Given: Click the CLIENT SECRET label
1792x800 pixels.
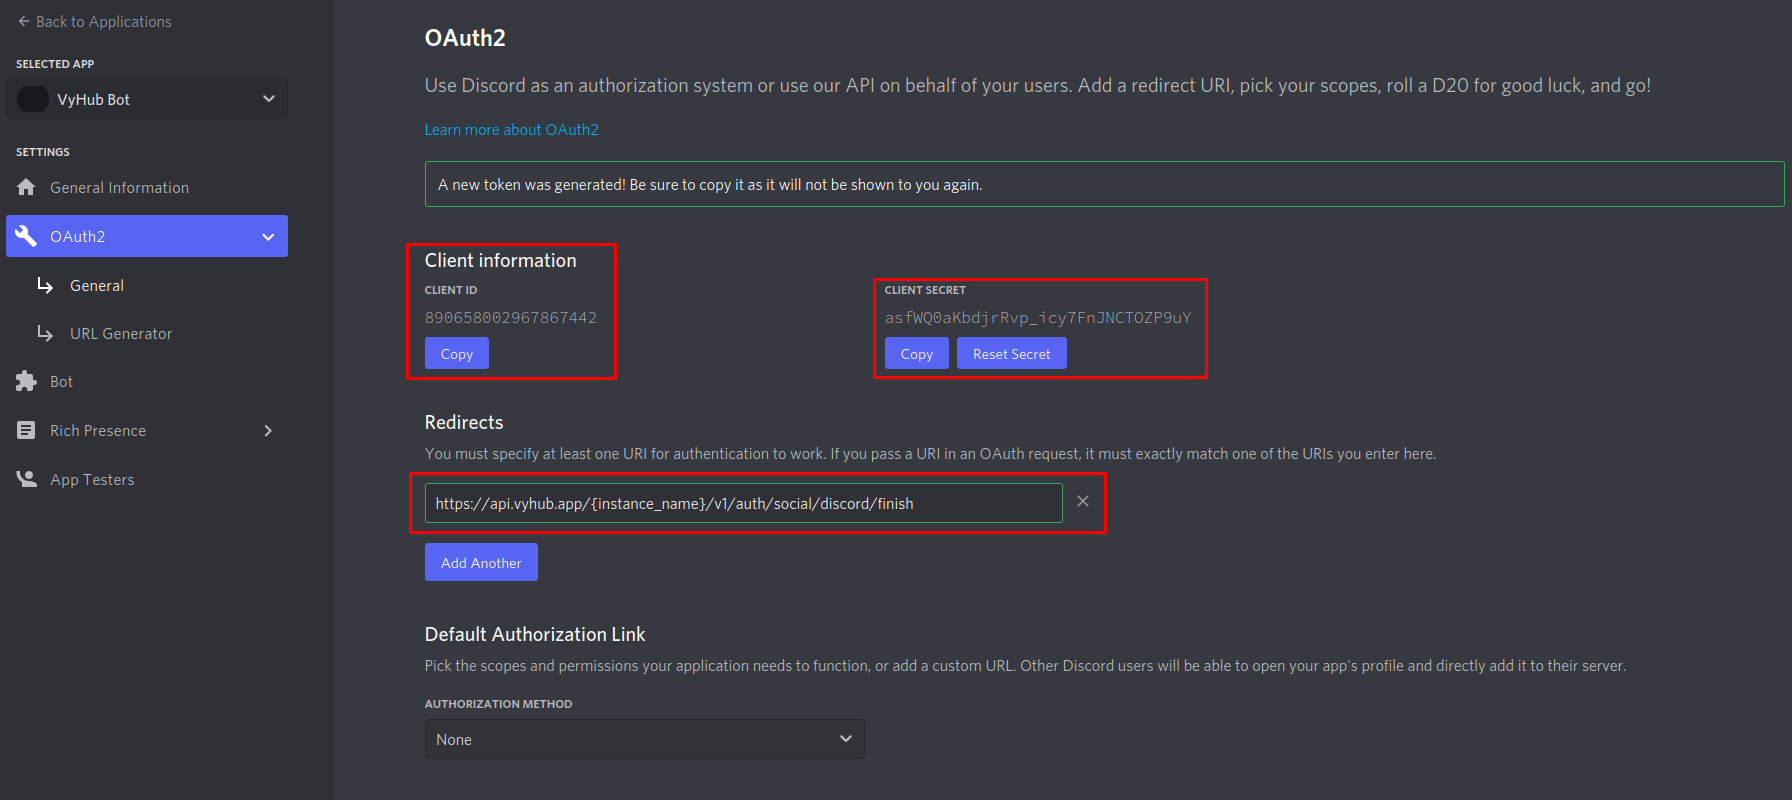Looking at the screenshot, I should click(925, 290).
